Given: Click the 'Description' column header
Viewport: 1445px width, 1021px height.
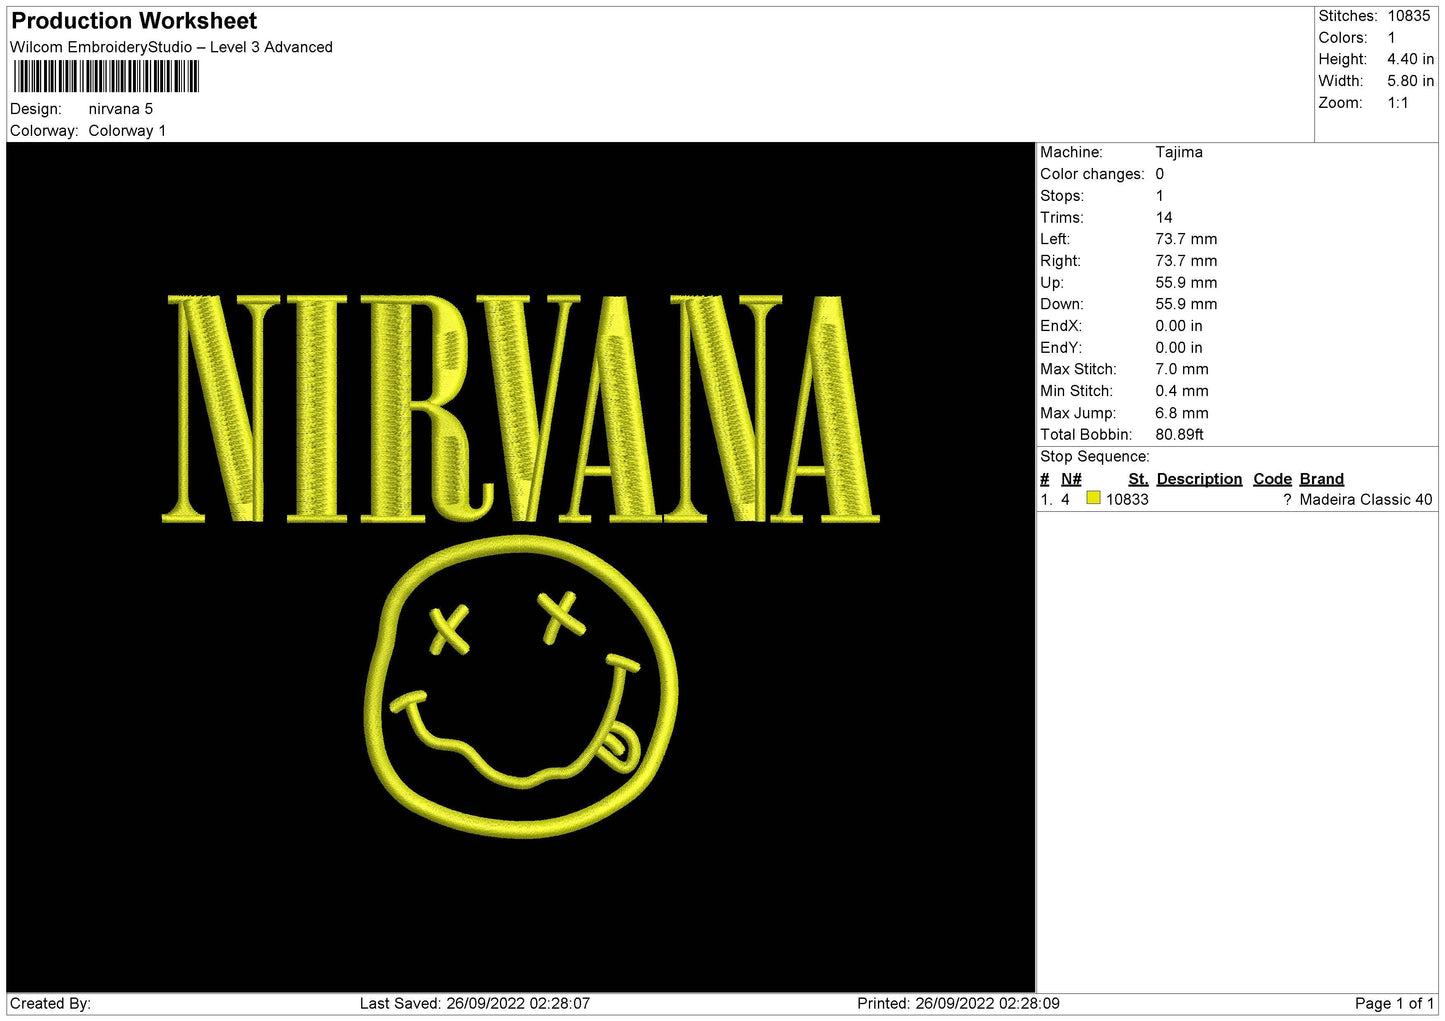Looking at the screenshot, I should 1199,479.
